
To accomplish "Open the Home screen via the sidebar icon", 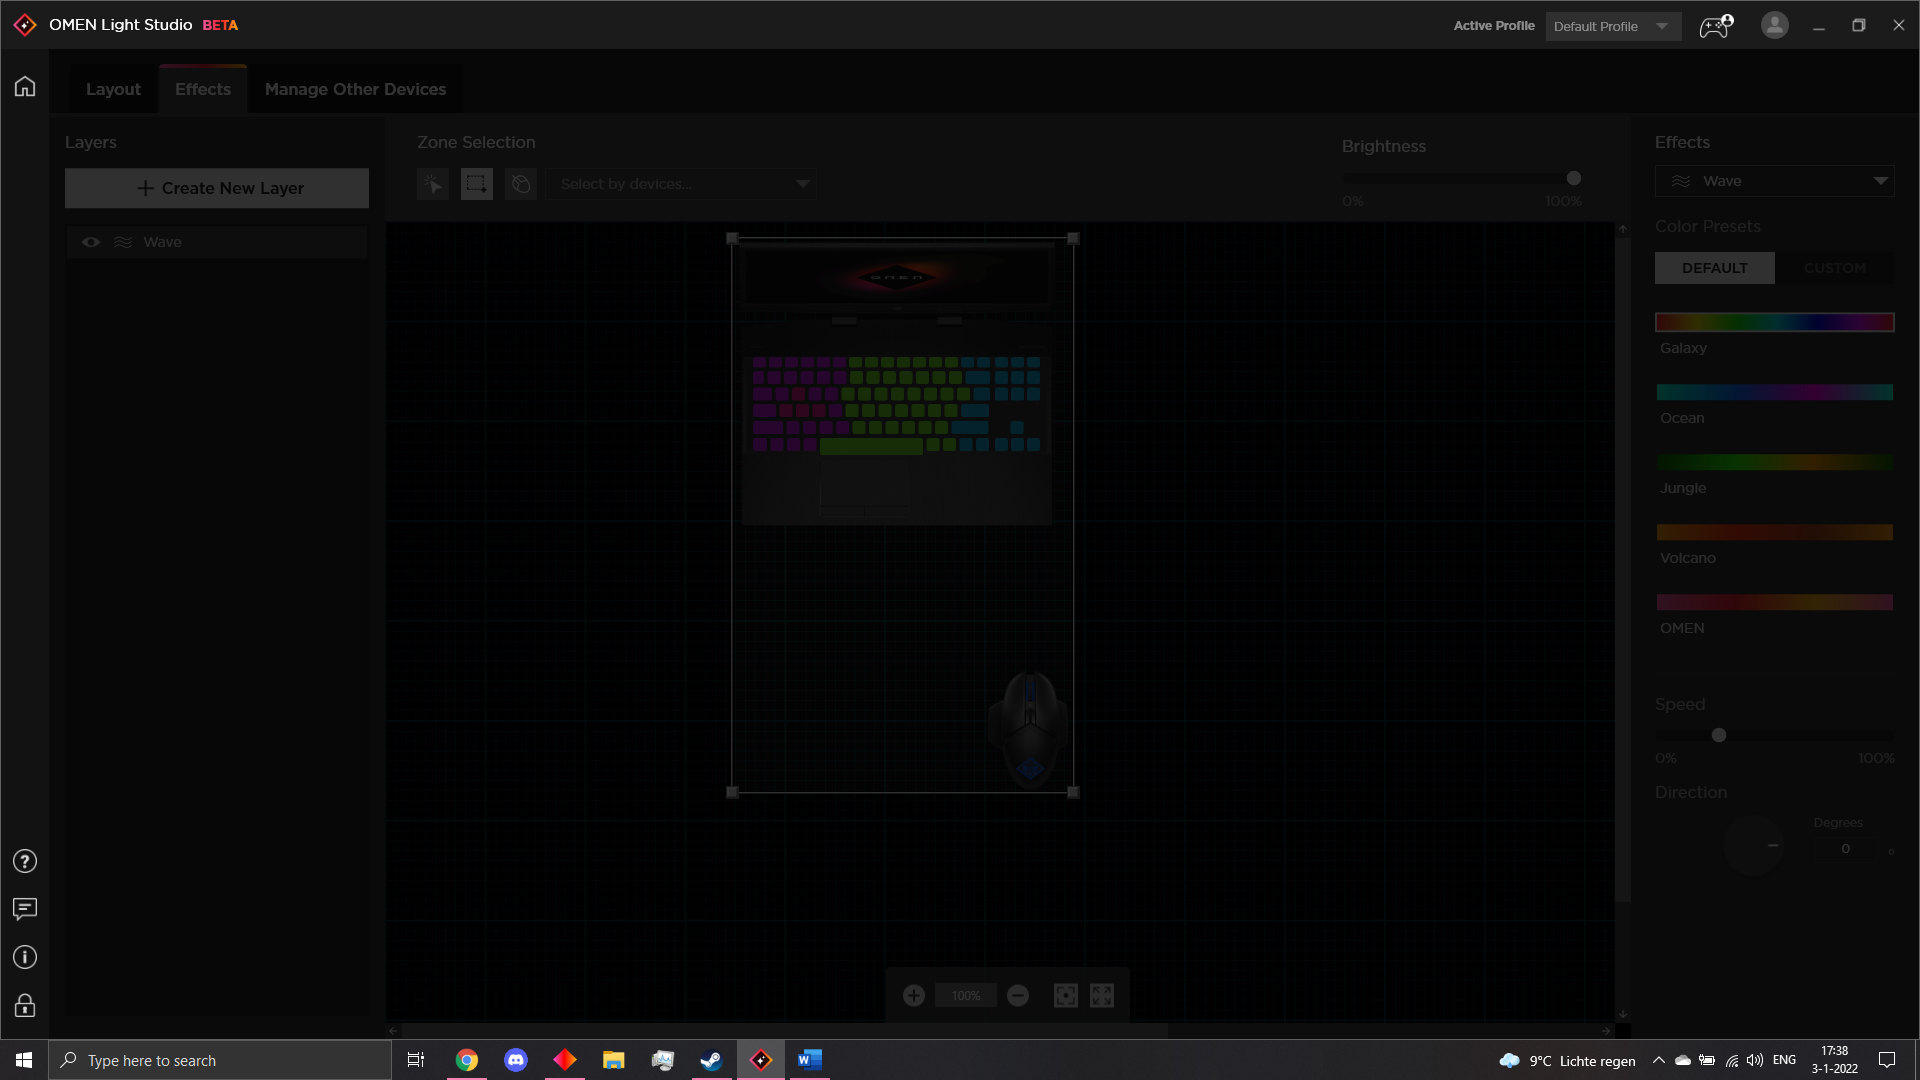I will click(x=24, y=86).
